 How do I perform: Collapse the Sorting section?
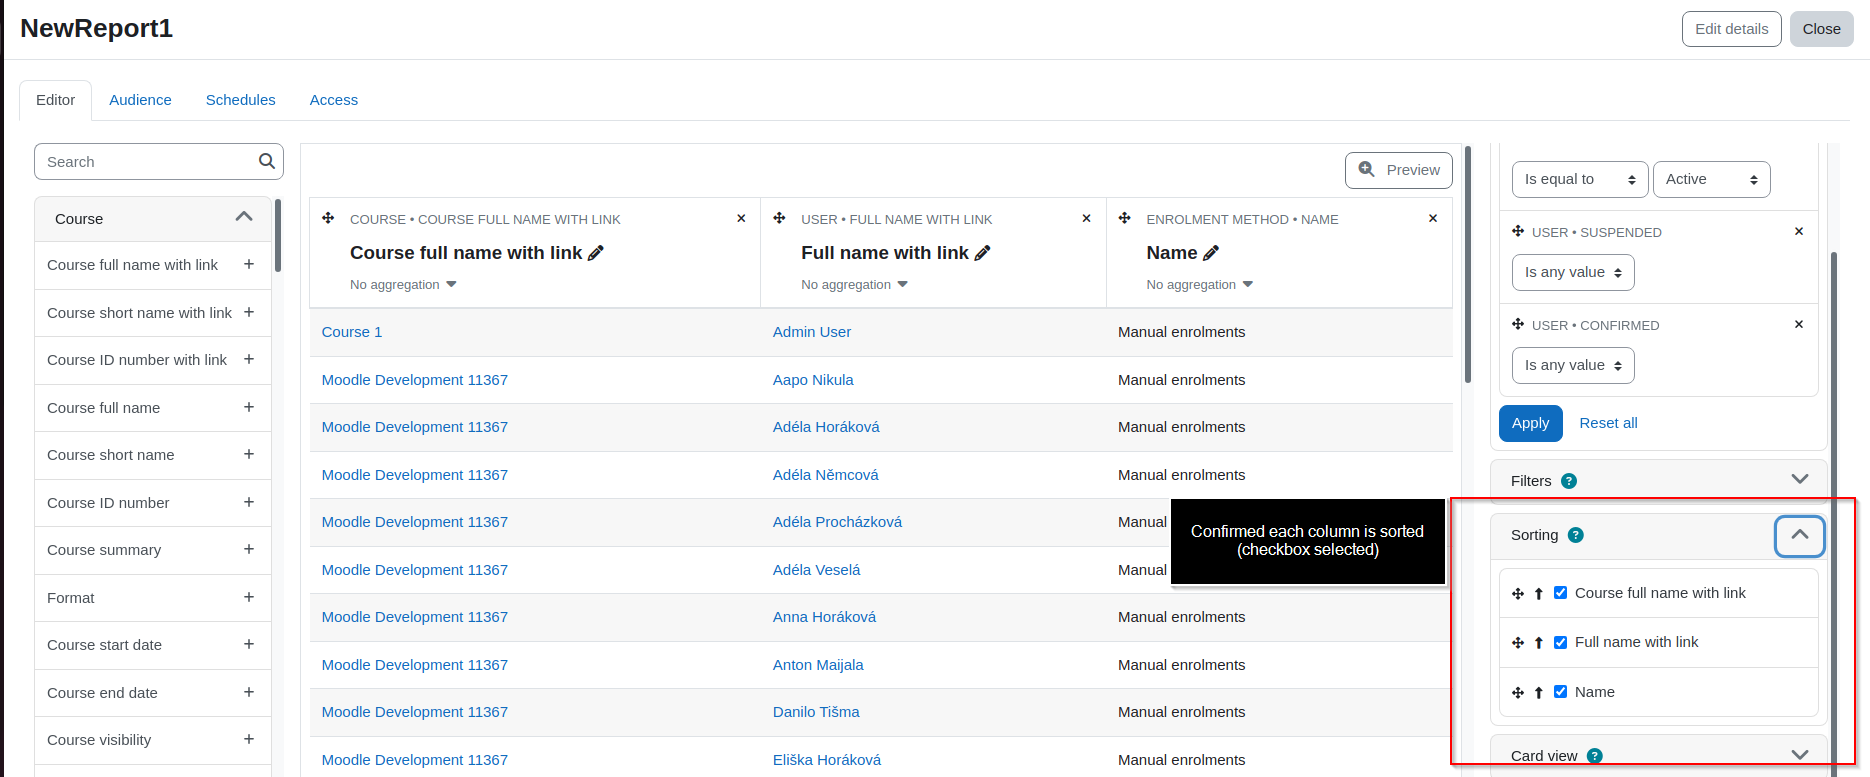(1800, 535)
